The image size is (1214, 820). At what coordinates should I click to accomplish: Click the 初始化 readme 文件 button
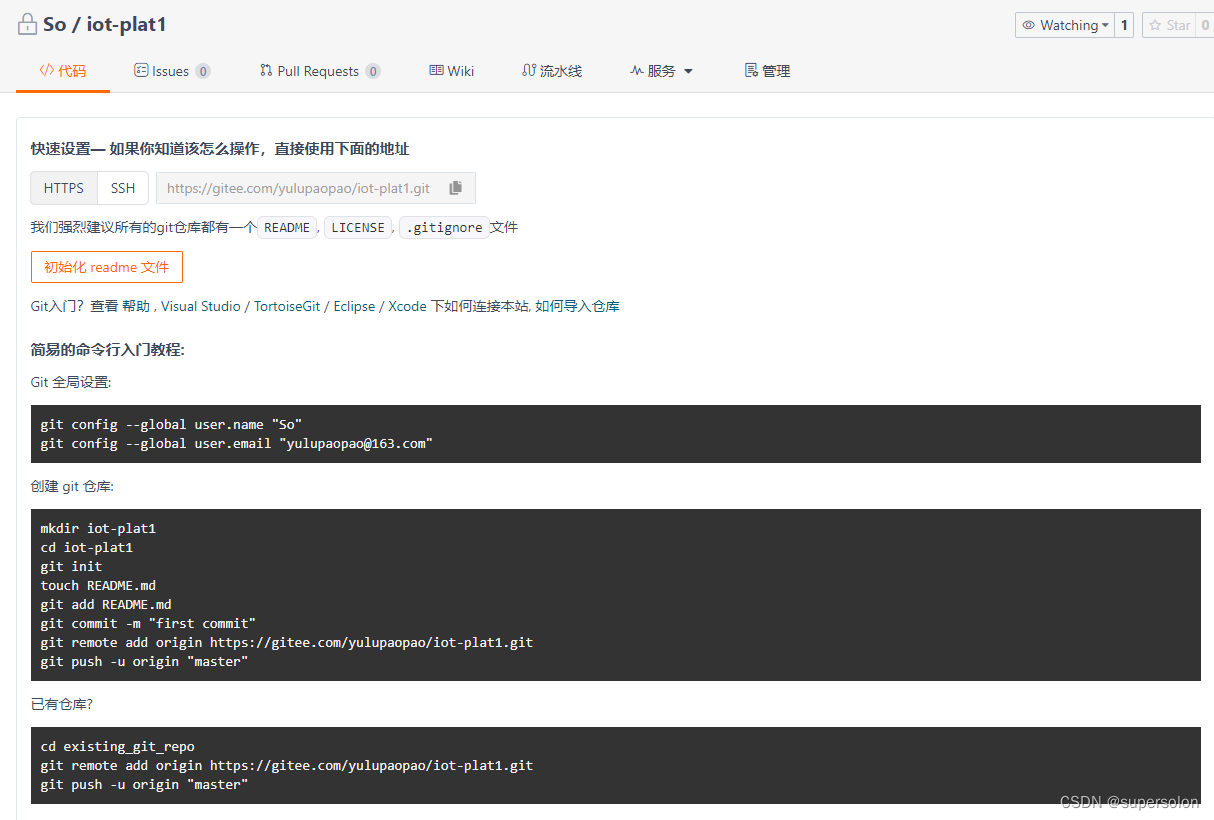point(106,267)
